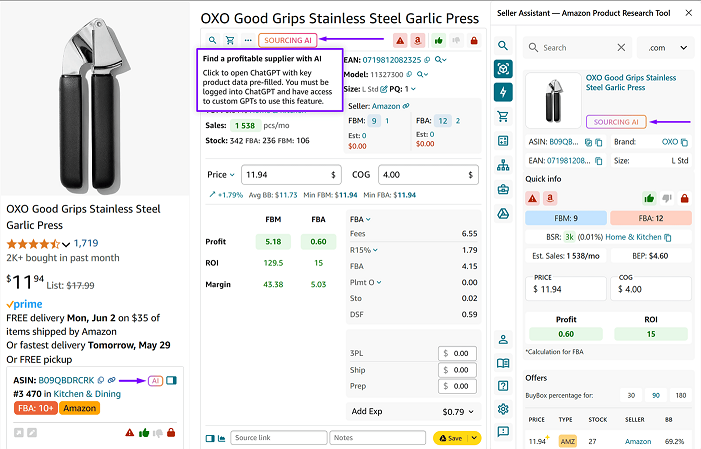This screenshot has height=449, width=701.
Task: Select BuyBox percentage for 90 days
Action: click(656, 395)
